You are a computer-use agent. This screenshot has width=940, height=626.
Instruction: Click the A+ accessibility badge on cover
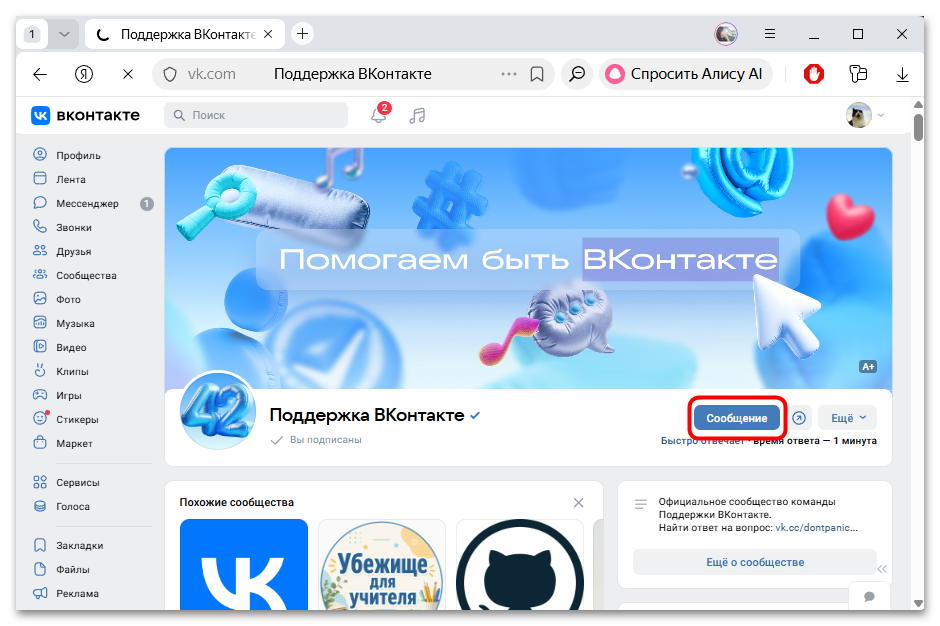click(867, 366)
